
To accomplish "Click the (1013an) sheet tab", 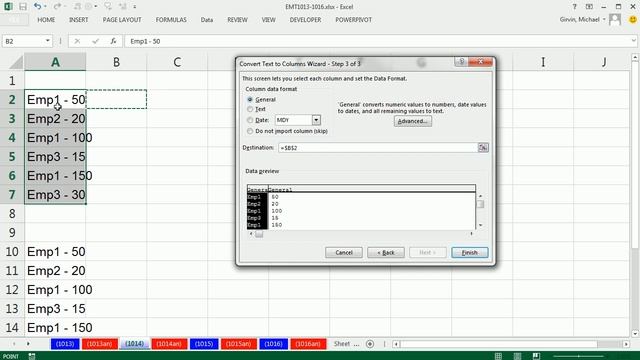I will pyautogui.click(x=100, y=344).
